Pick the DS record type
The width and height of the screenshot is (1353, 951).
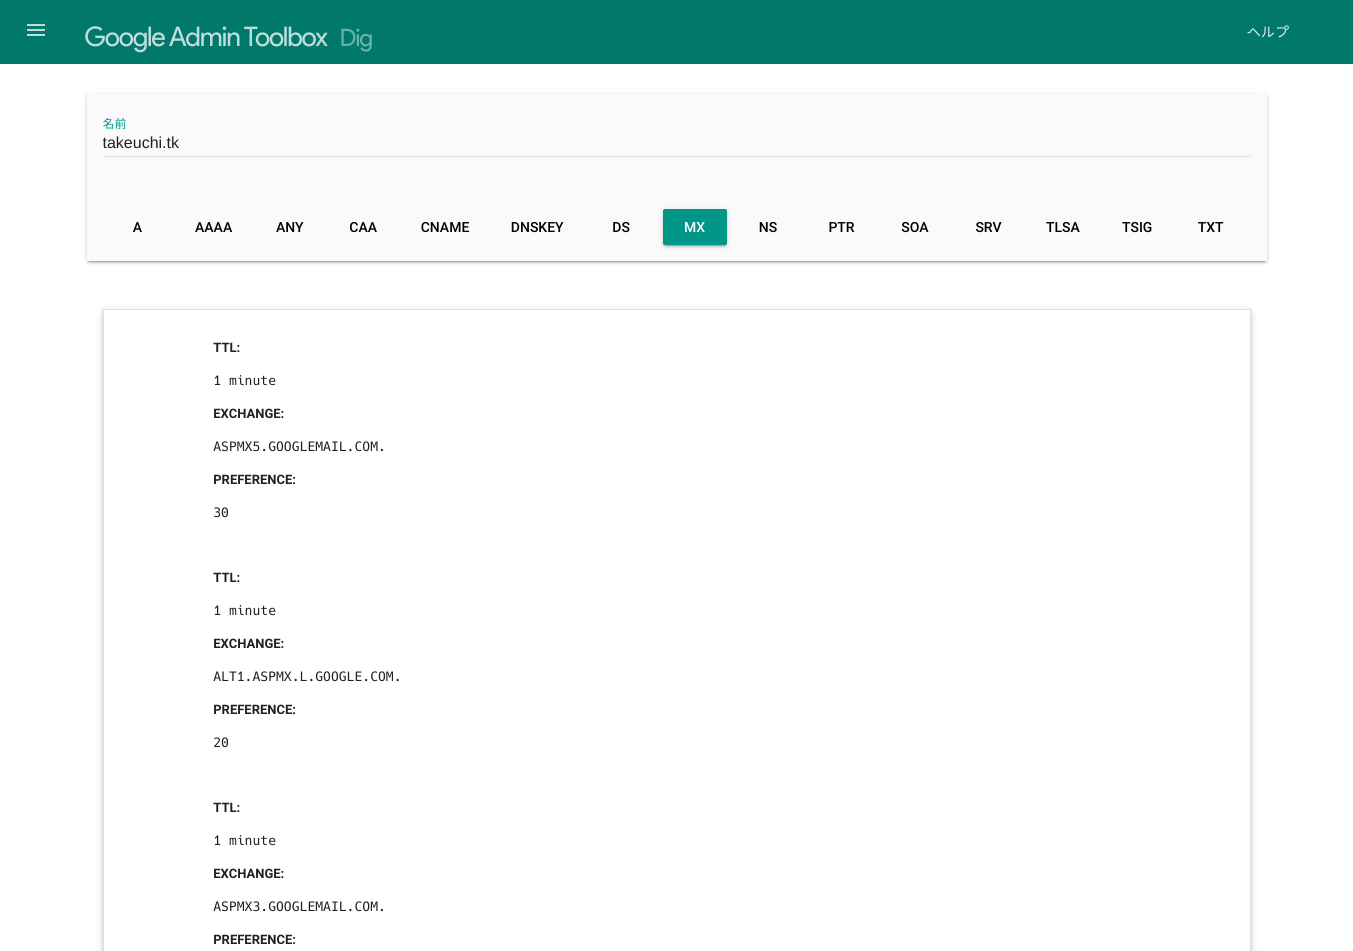point(621,227)
